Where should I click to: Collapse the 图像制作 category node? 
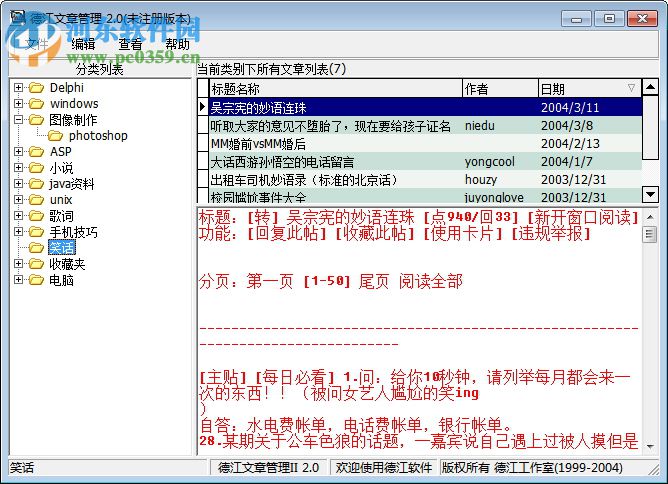pos(18,119)
